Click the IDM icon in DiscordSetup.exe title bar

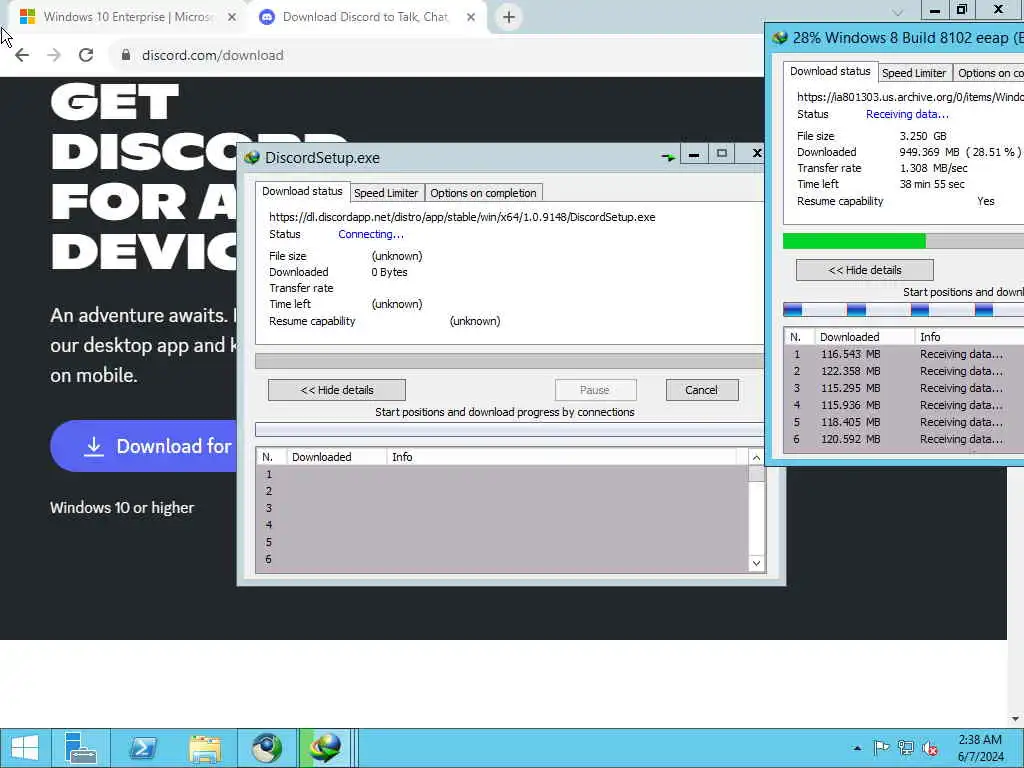(x=252, y=157)
